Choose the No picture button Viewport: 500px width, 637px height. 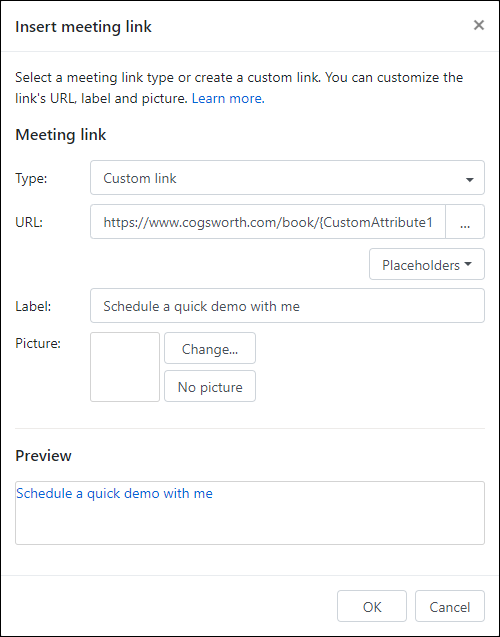point(210,386)
